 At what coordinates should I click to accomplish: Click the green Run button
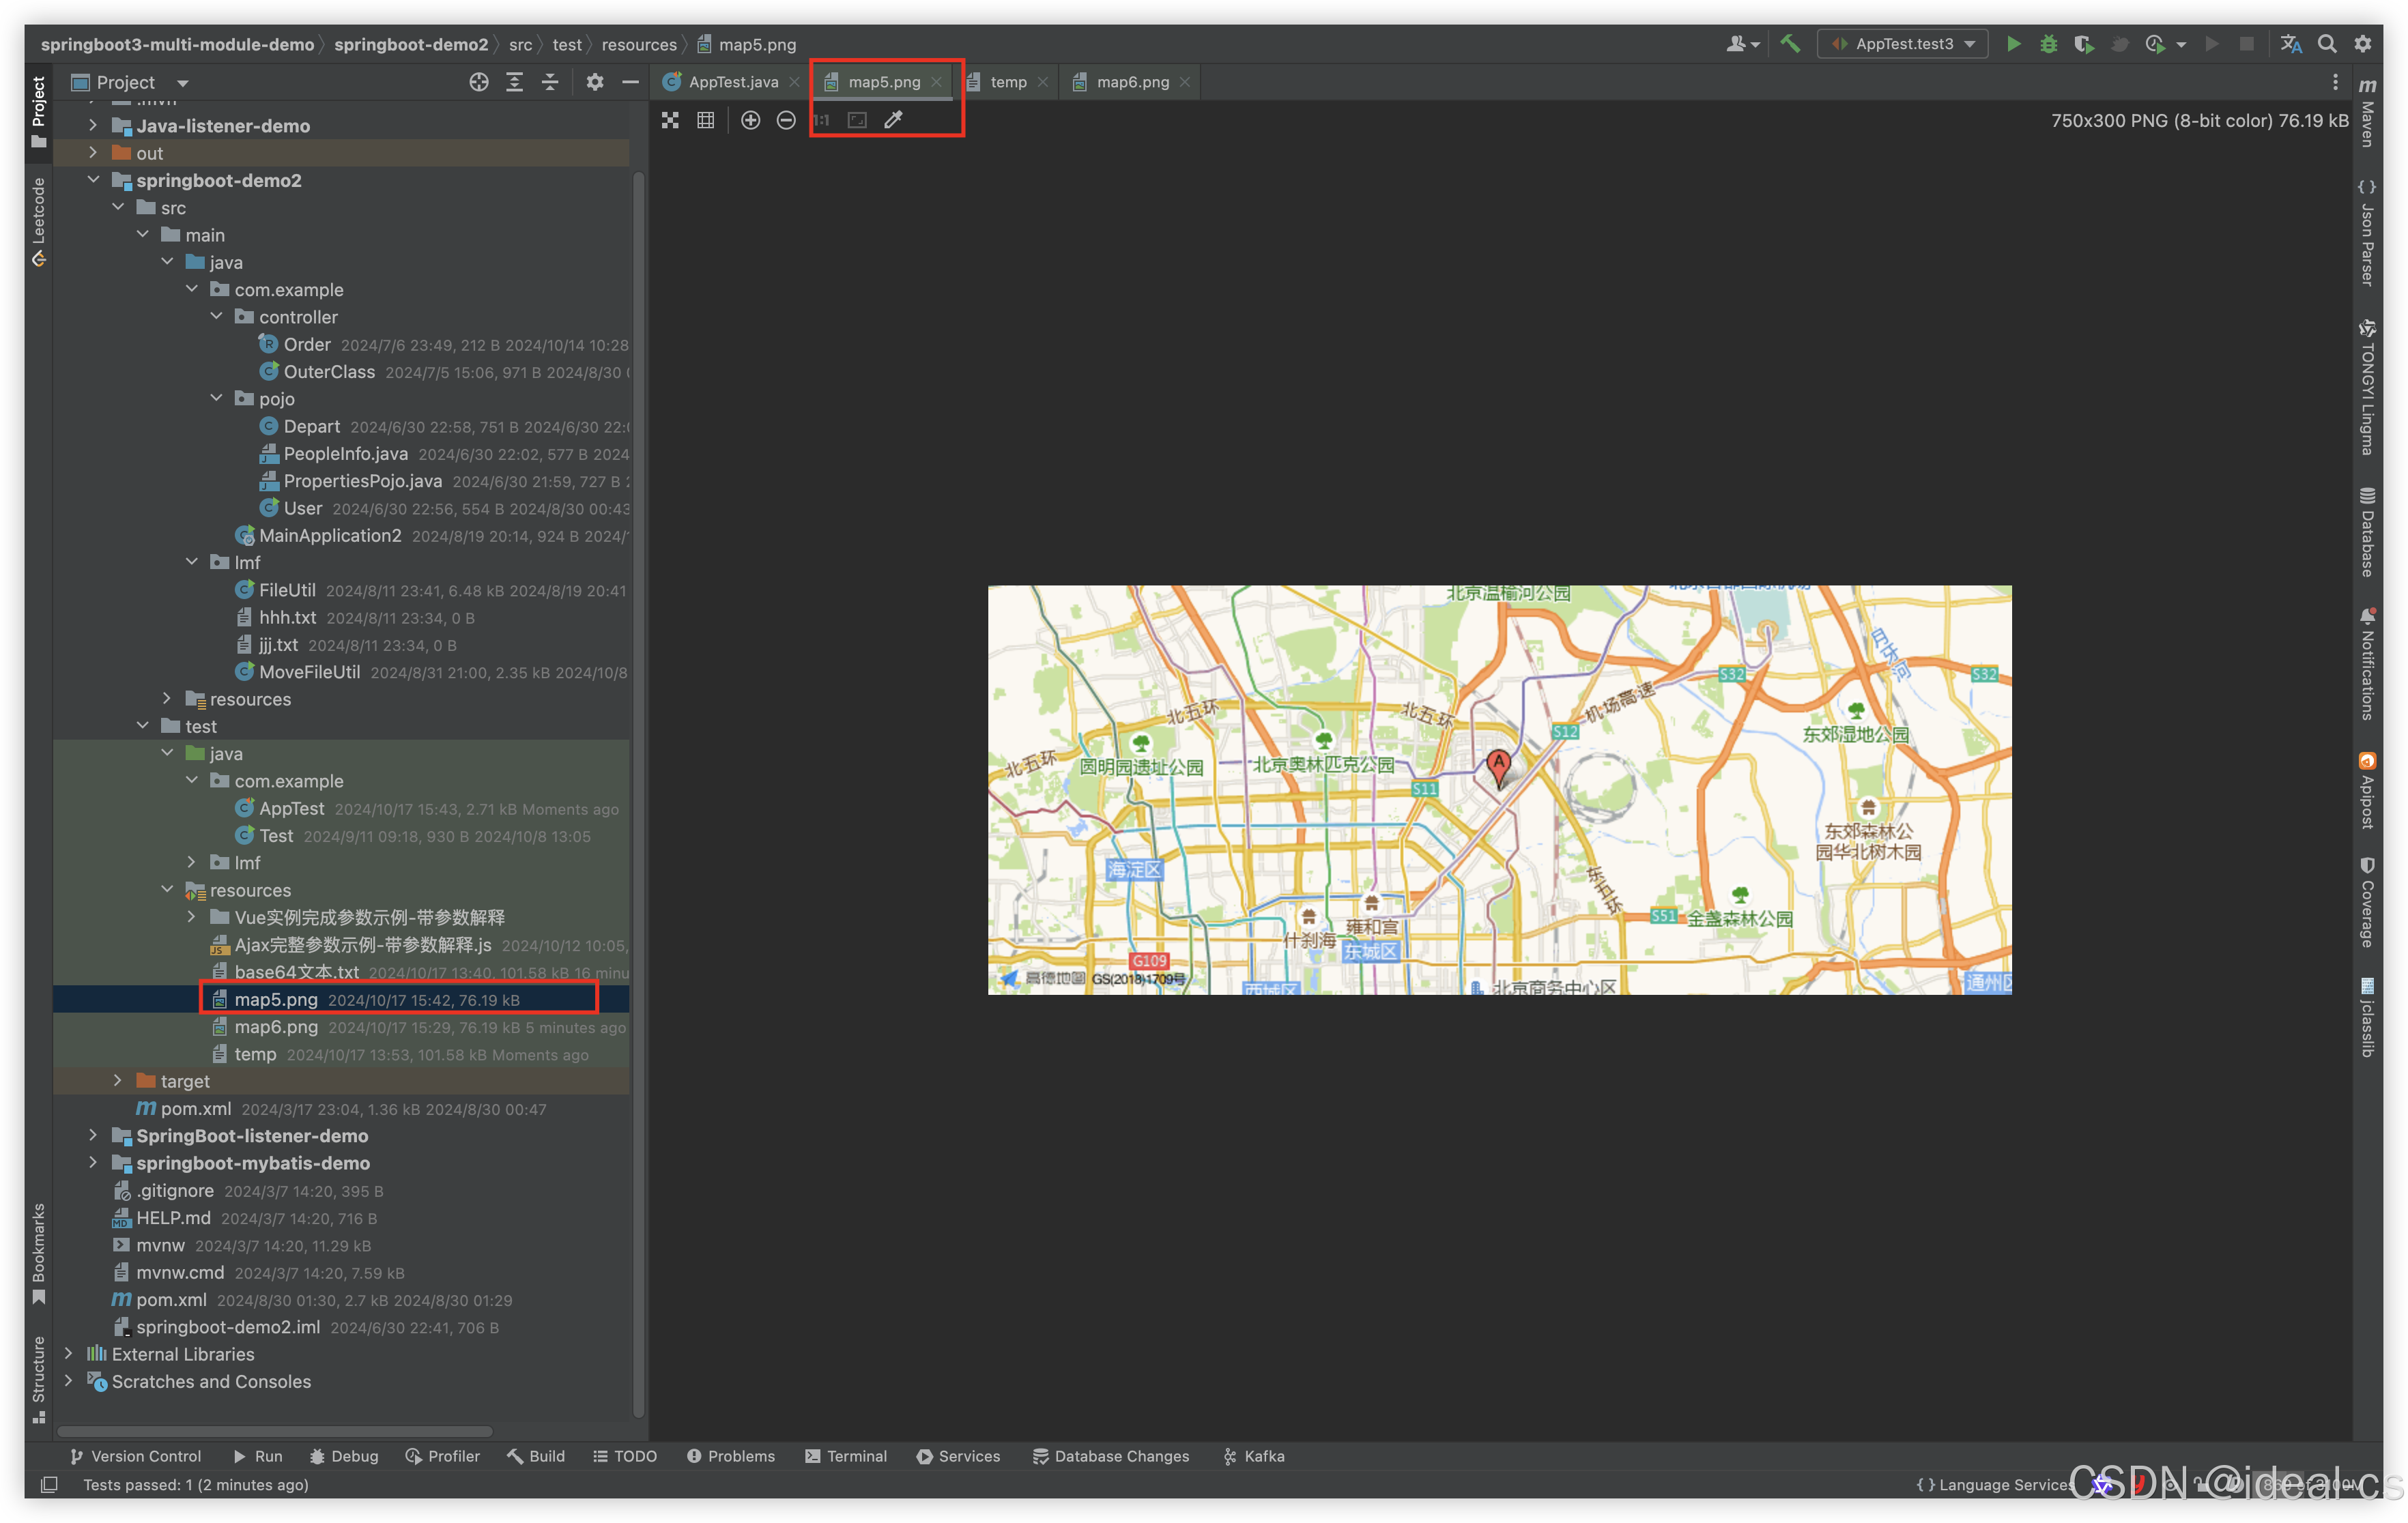(x=2013, y=44)
